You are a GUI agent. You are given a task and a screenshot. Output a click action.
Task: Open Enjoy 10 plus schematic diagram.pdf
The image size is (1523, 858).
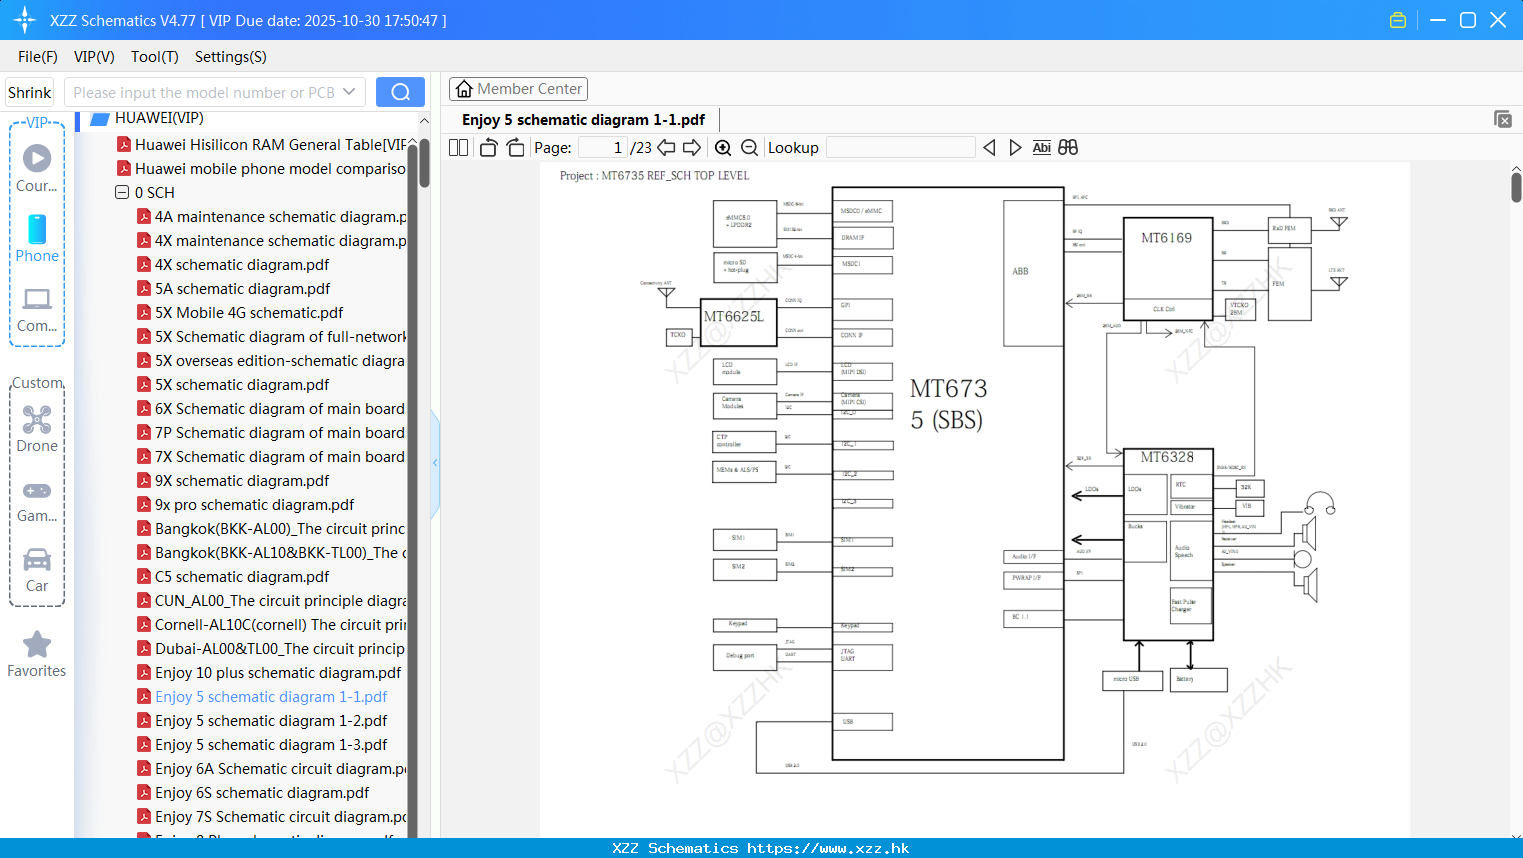(269, 673)
